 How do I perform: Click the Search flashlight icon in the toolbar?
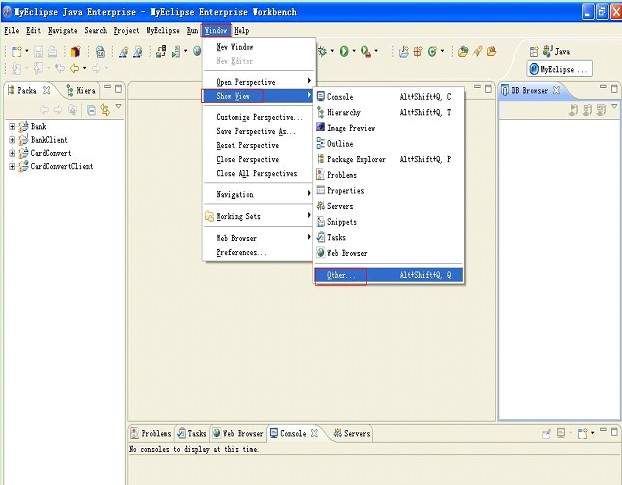pyautogui.click(x=478, y=51)
